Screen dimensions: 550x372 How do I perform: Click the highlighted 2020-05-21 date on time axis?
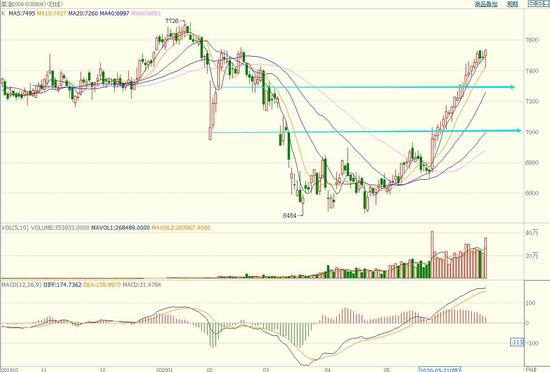440,369
